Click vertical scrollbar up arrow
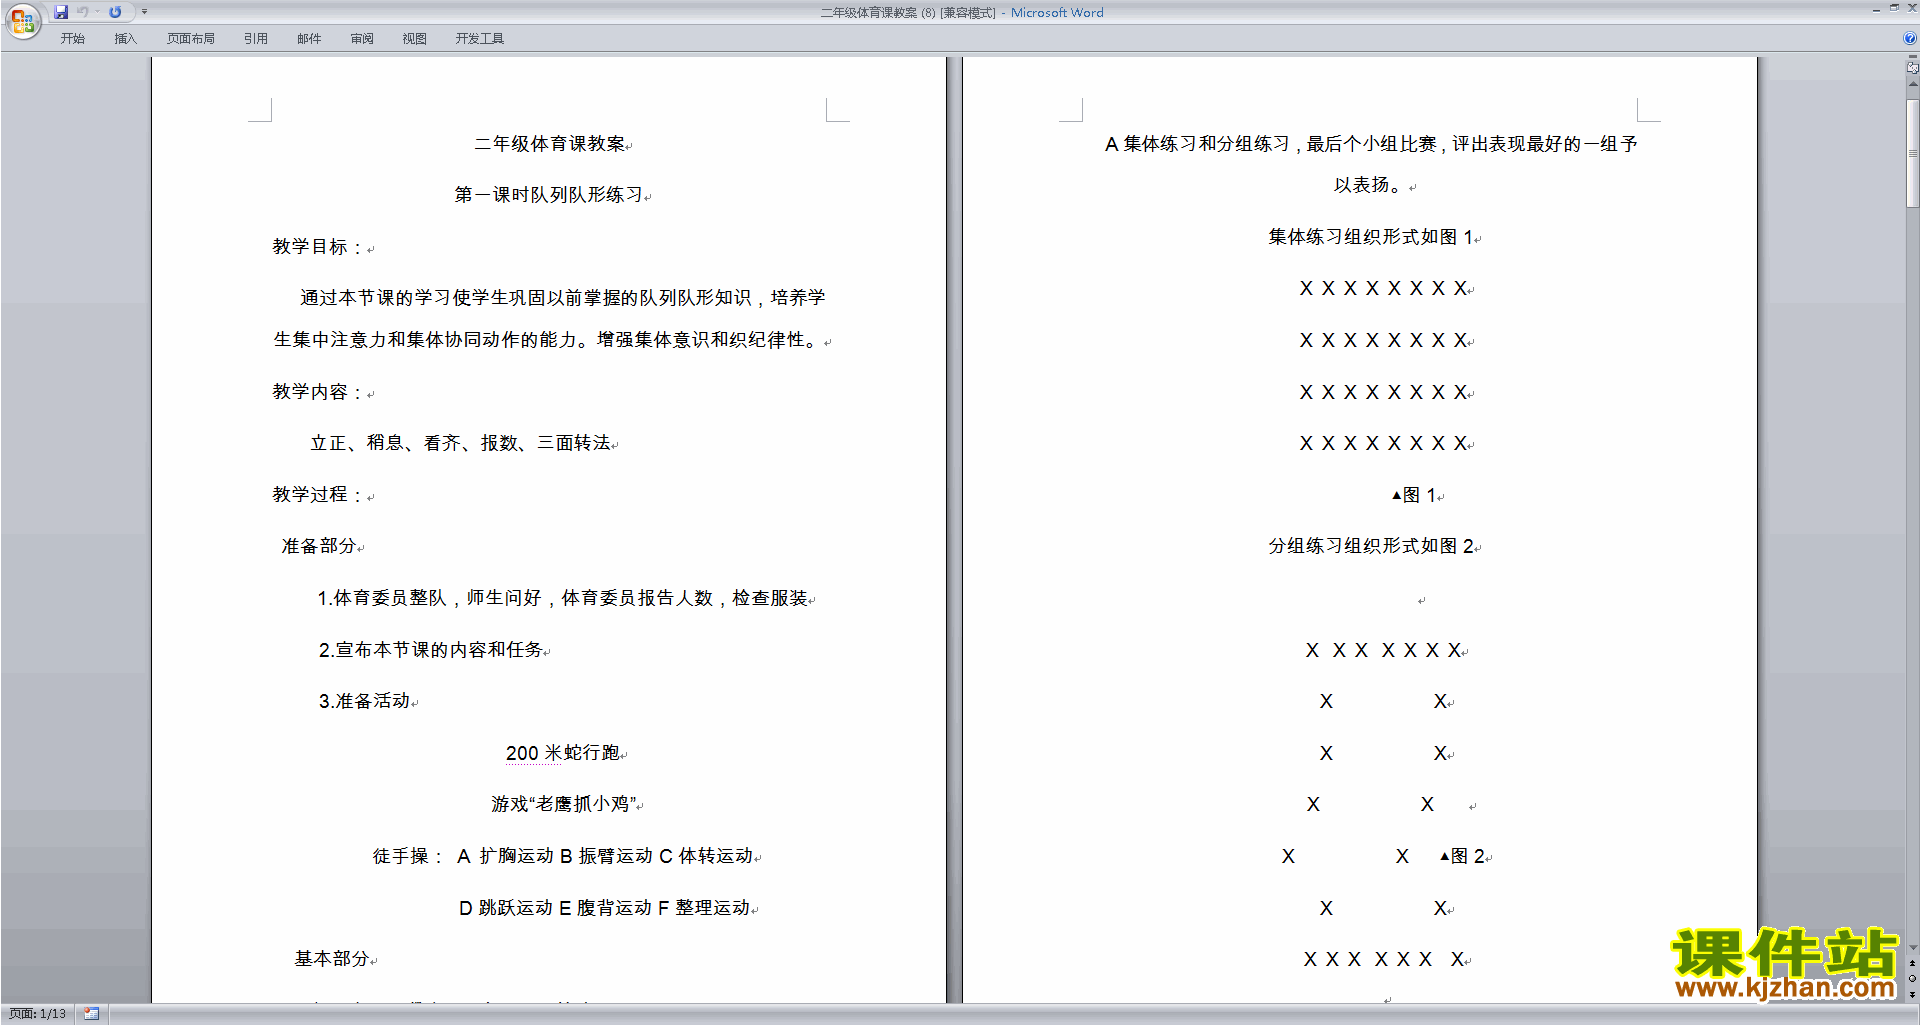This screenshot has height=1025, width=1920. 1912,84
